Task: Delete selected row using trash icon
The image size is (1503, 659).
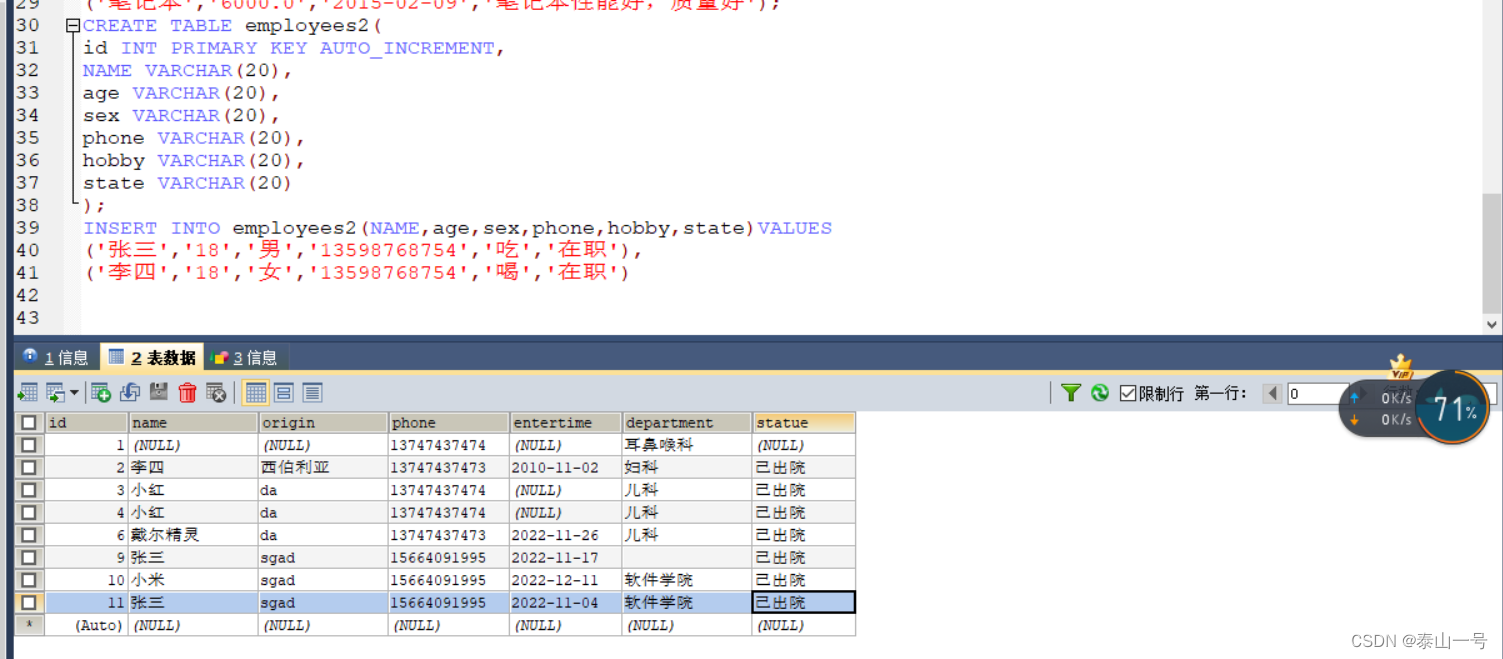Action: [x=188, y=392]
